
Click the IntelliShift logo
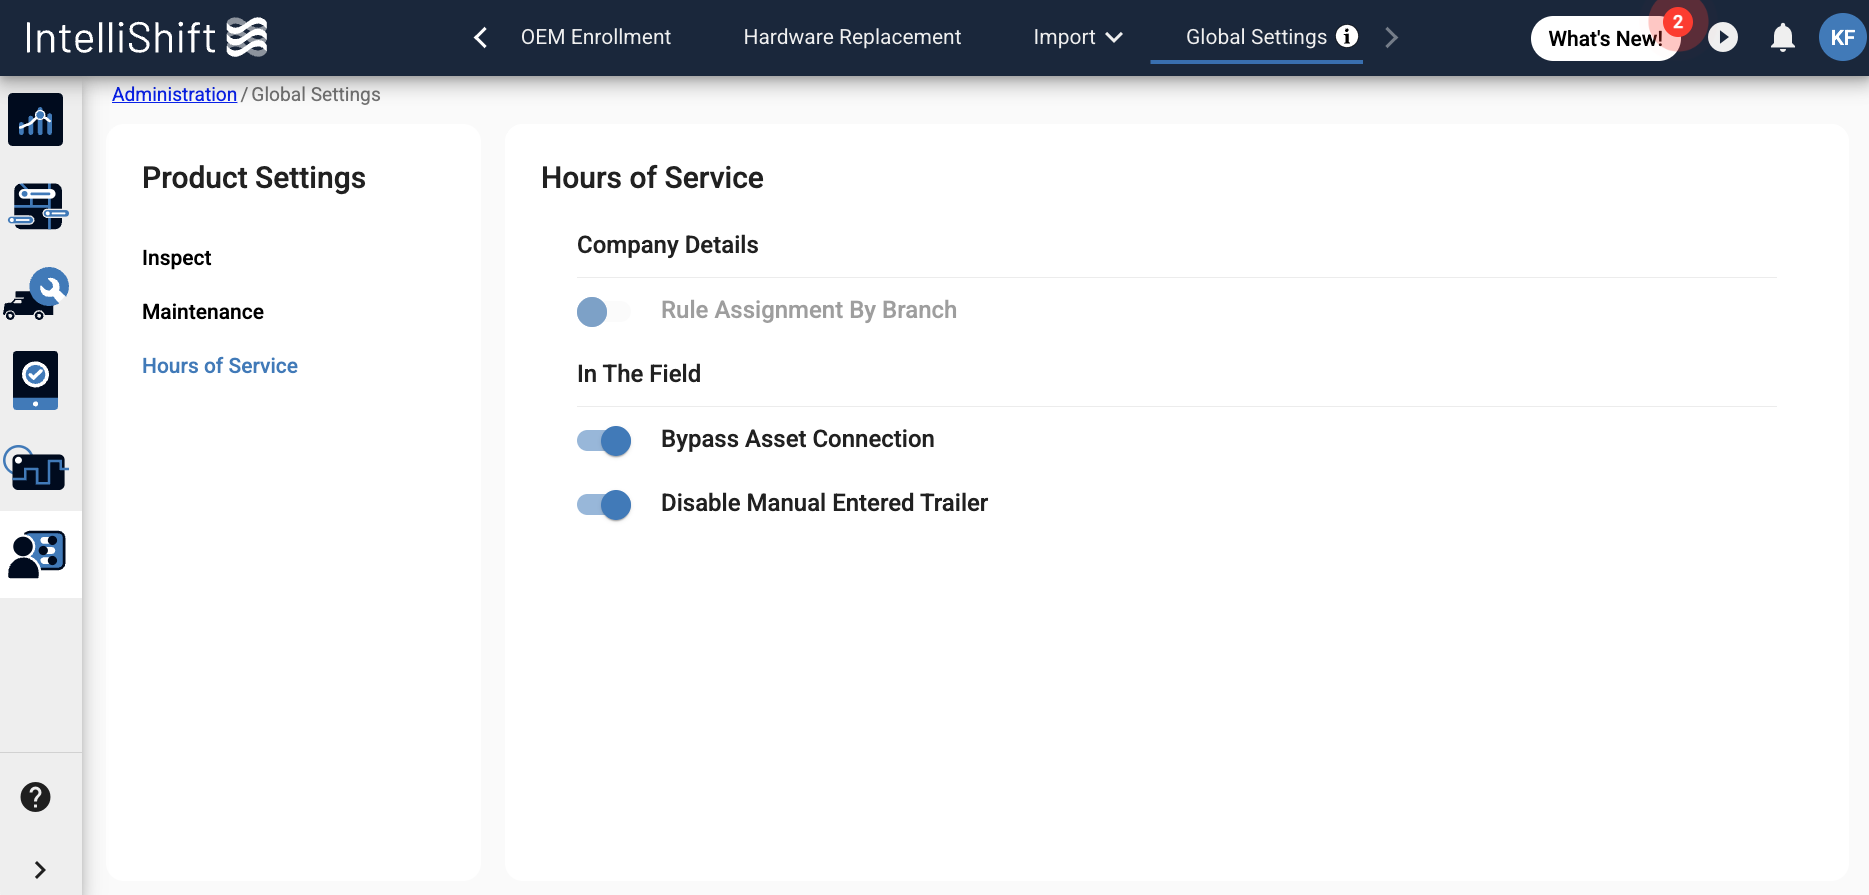click(146, 38)
